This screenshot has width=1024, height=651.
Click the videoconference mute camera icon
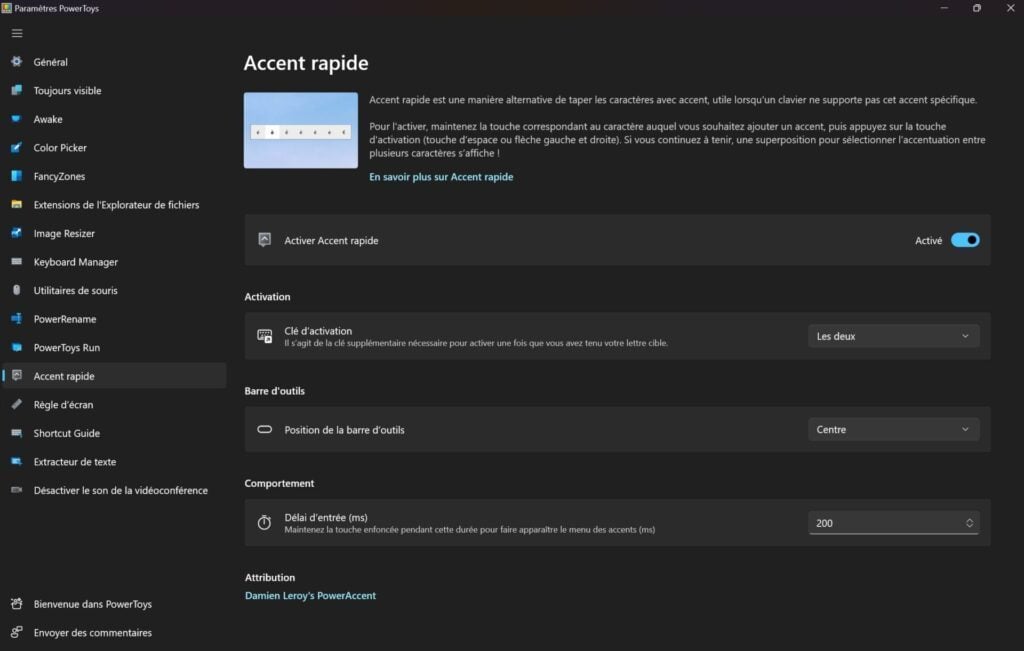click(x=17, y=490)
